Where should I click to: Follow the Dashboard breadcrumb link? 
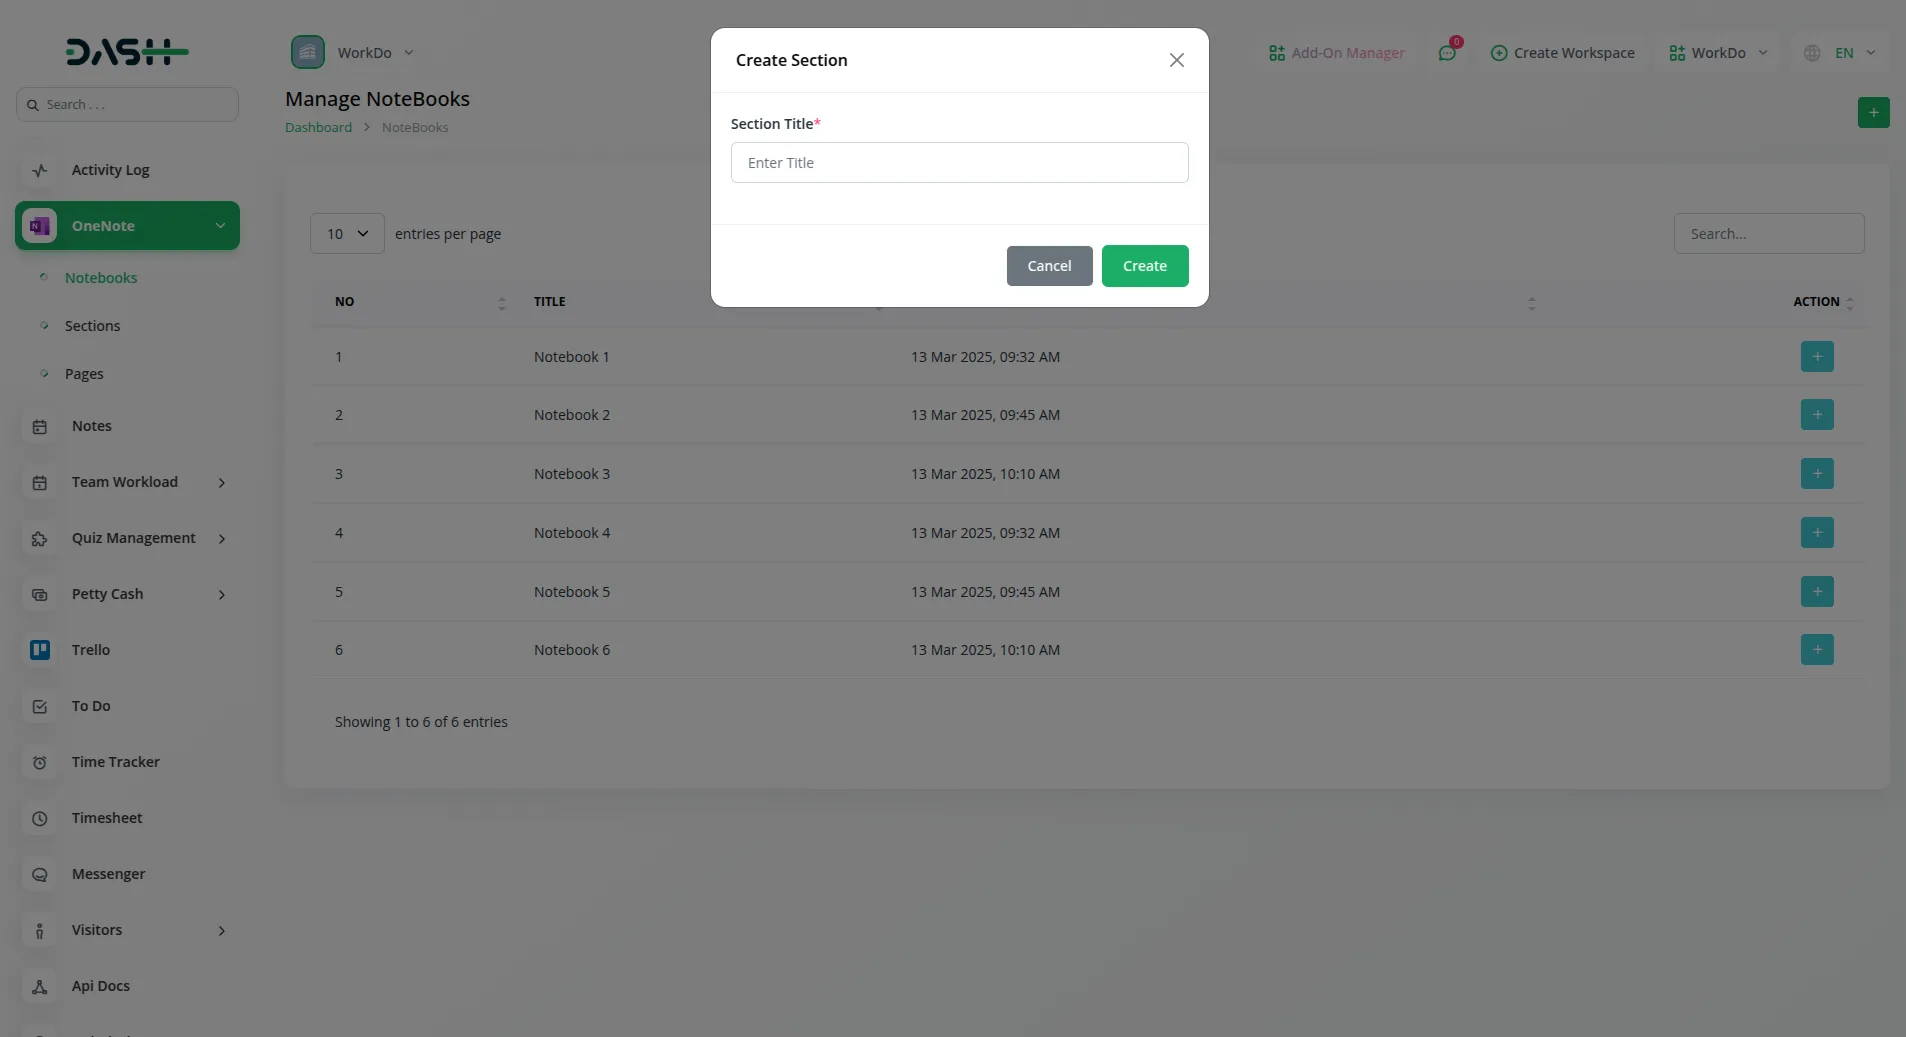pyautogui.click(x=317, y=127)
